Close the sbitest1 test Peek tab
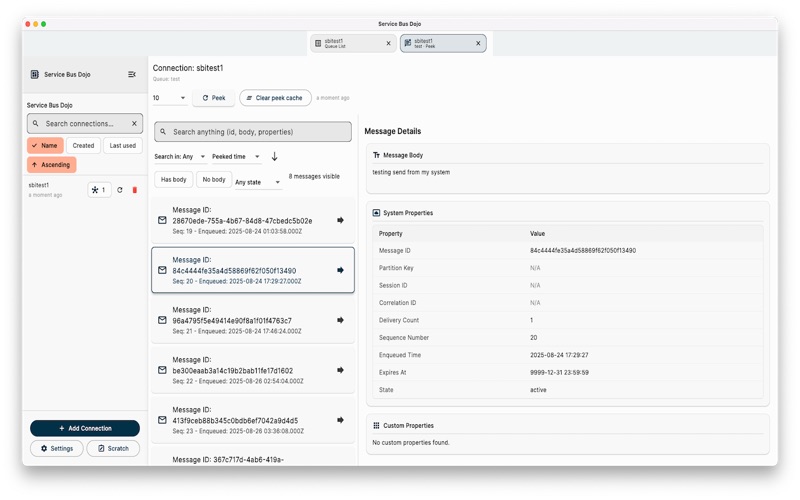Screen dimensions: 800x500 coord(479,43)
